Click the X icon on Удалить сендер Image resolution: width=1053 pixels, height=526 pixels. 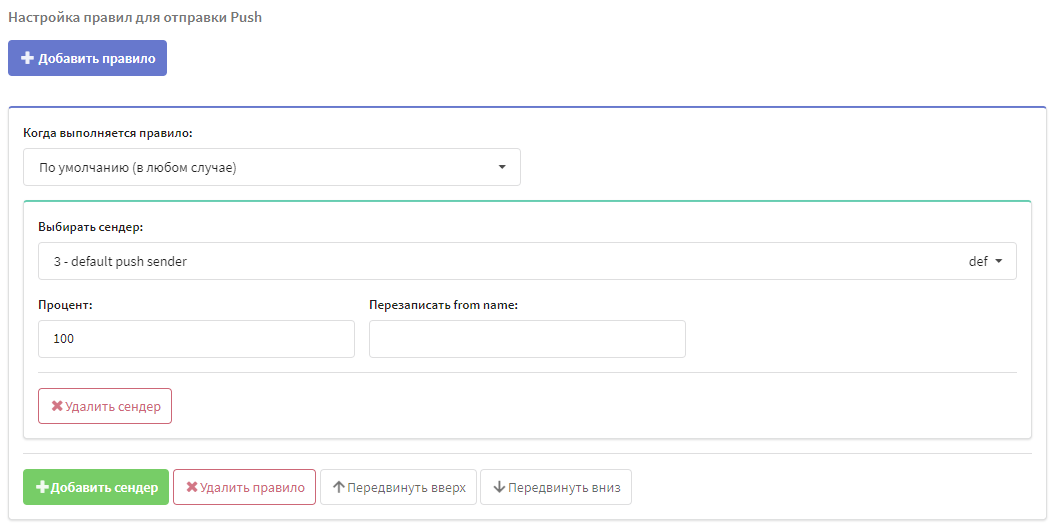pos(57,406)
